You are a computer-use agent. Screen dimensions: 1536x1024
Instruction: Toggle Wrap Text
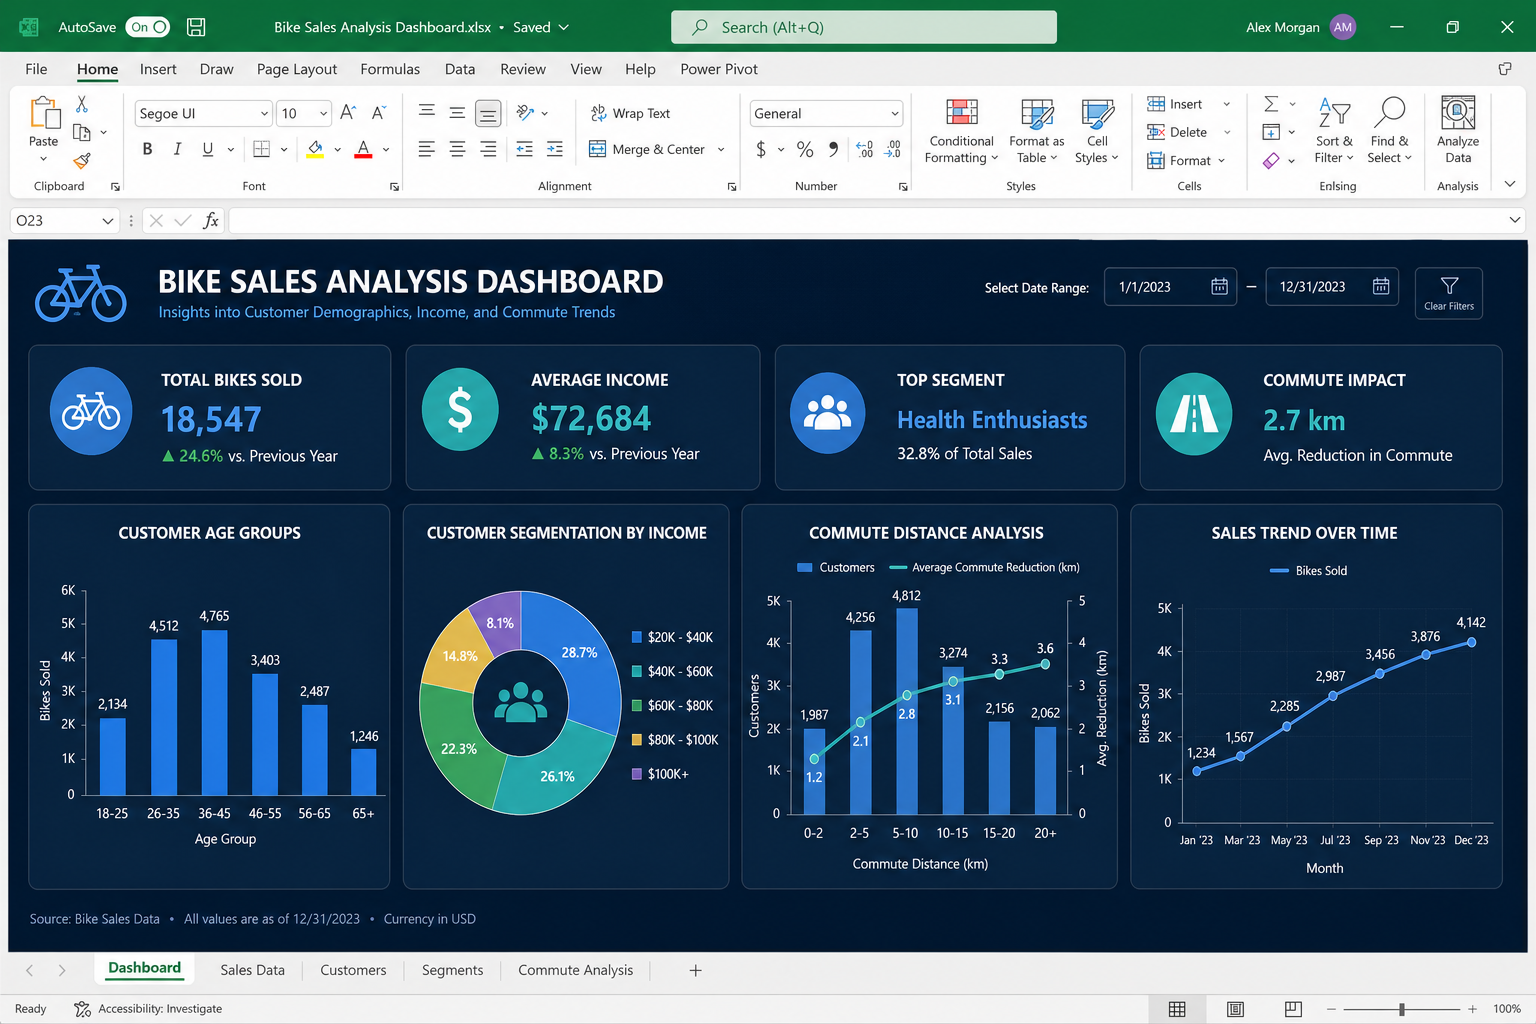coord(630,113)
